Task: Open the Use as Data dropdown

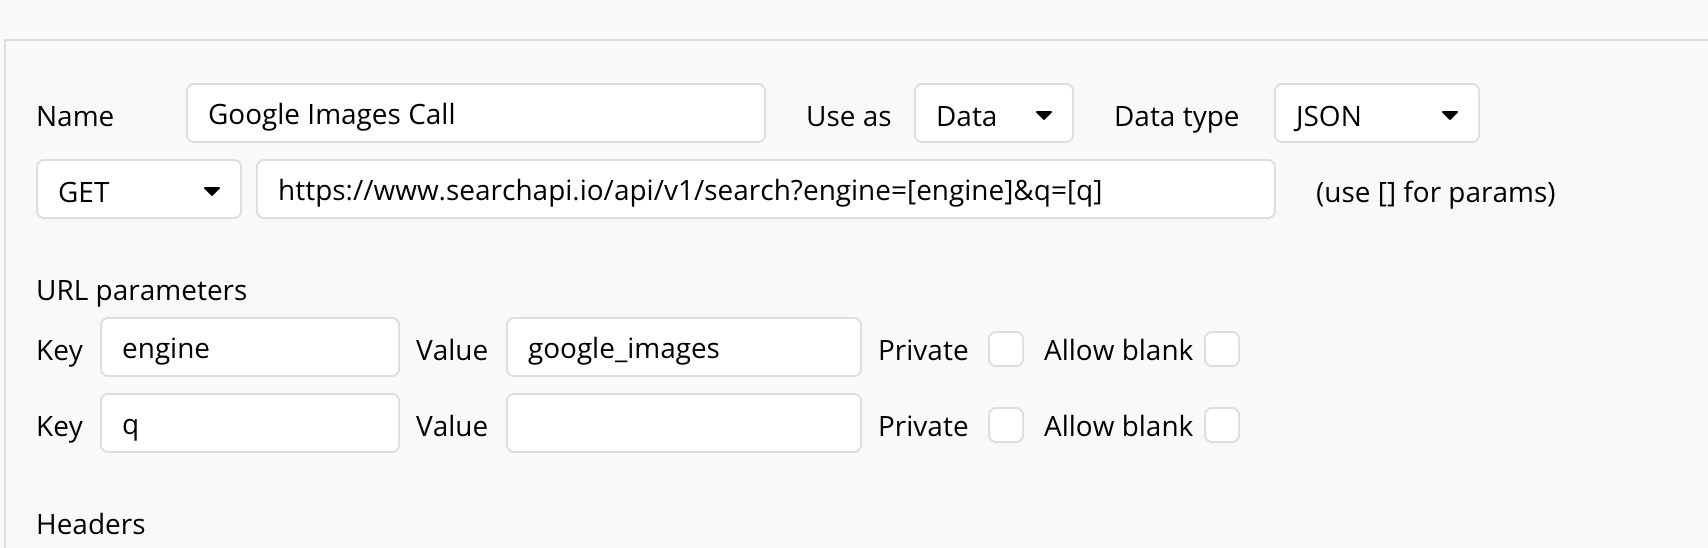Action: (x=993, y=114)
